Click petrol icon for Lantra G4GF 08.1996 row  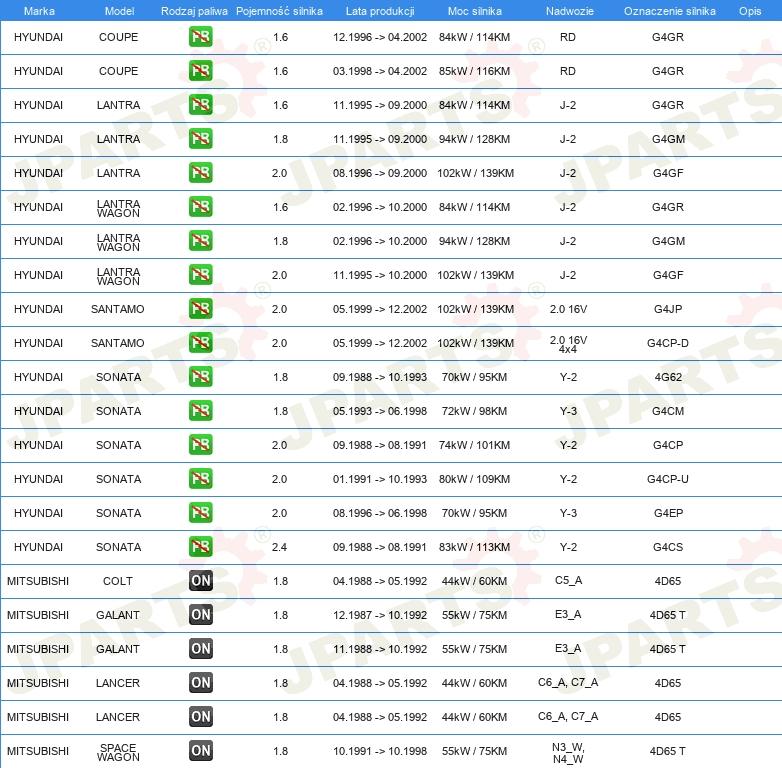point(200,173)
